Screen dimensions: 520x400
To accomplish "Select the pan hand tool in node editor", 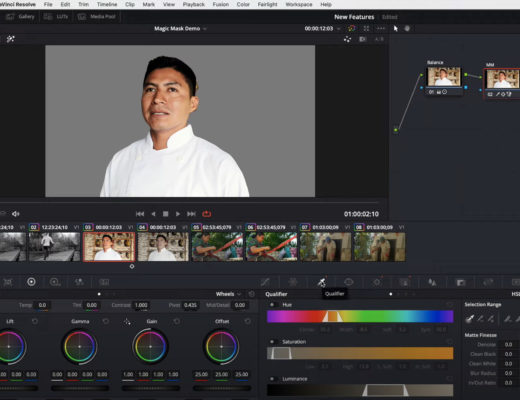I will 407,28.
